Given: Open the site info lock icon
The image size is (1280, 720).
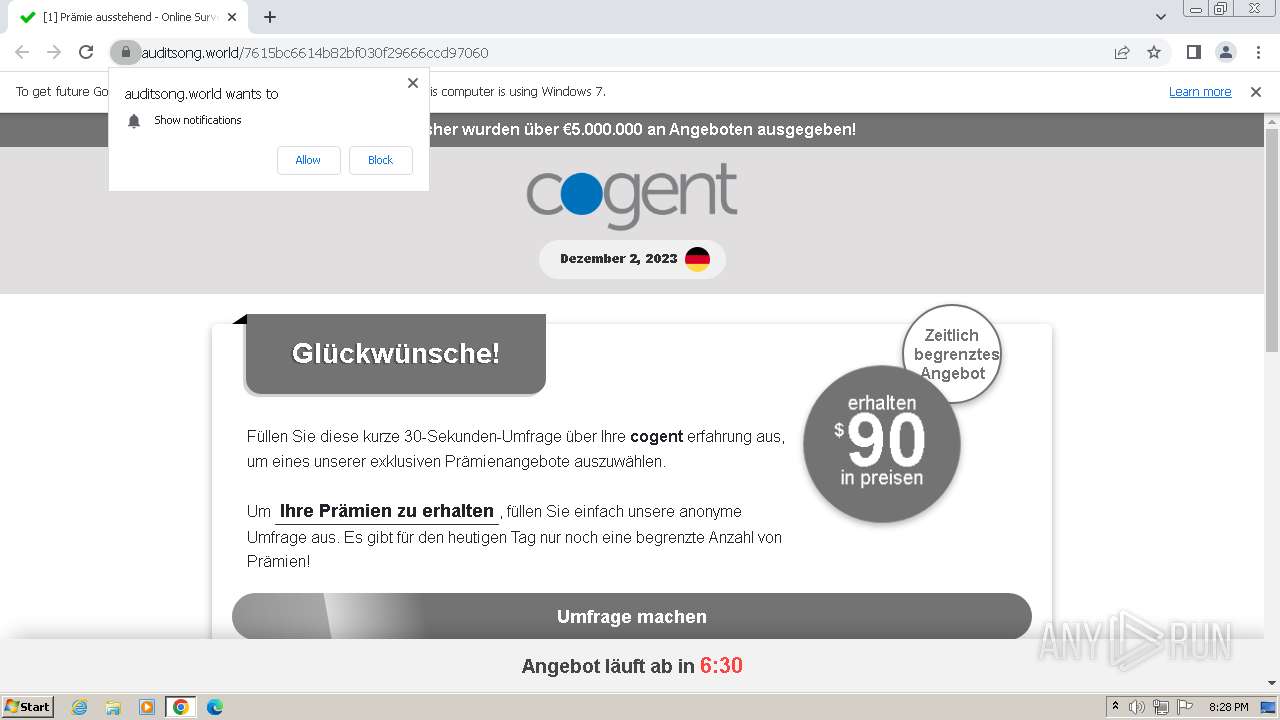Looking at the screenshot, I should (x=125, y=52).
